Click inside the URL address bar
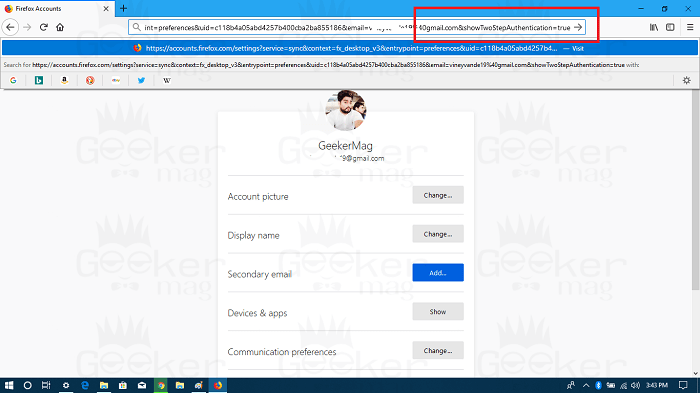 pos(357,27)
